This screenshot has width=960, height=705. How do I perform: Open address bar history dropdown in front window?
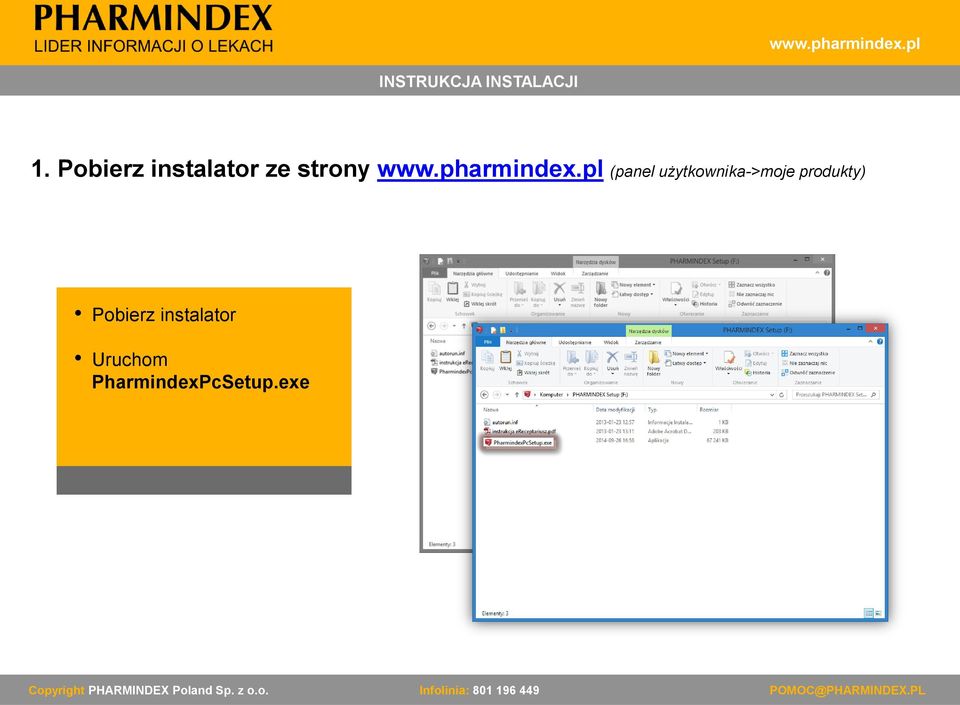click(x=771, y=395)
